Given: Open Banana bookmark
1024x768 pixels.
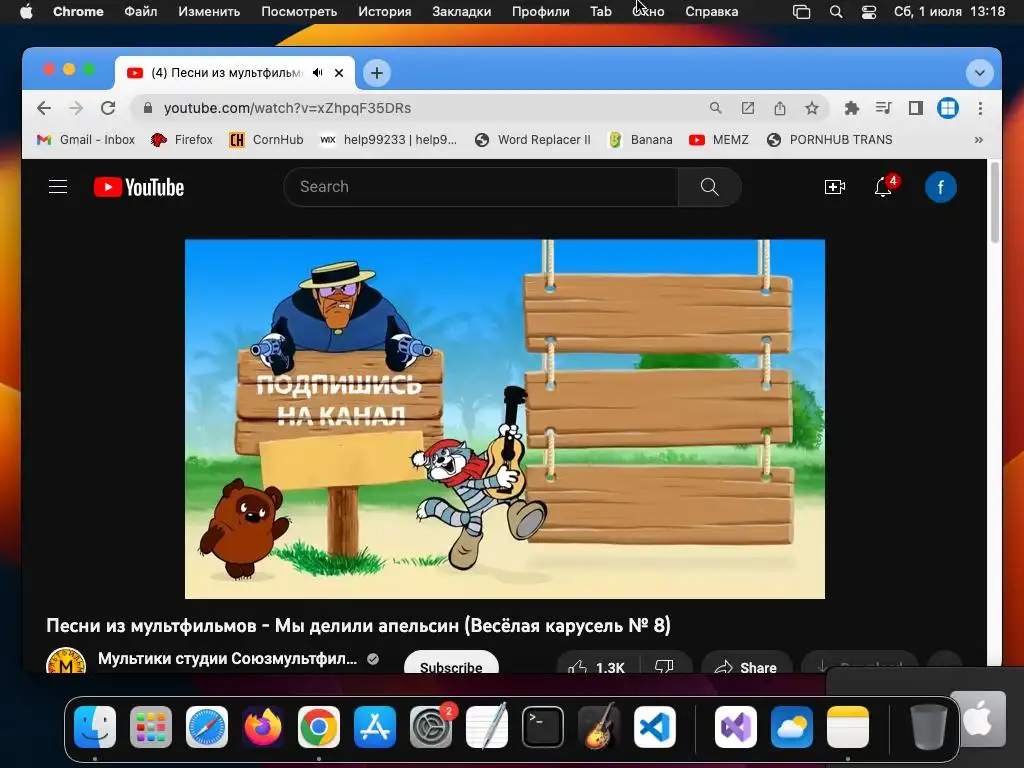Looking at the screenshot, I should coord(640,140).
